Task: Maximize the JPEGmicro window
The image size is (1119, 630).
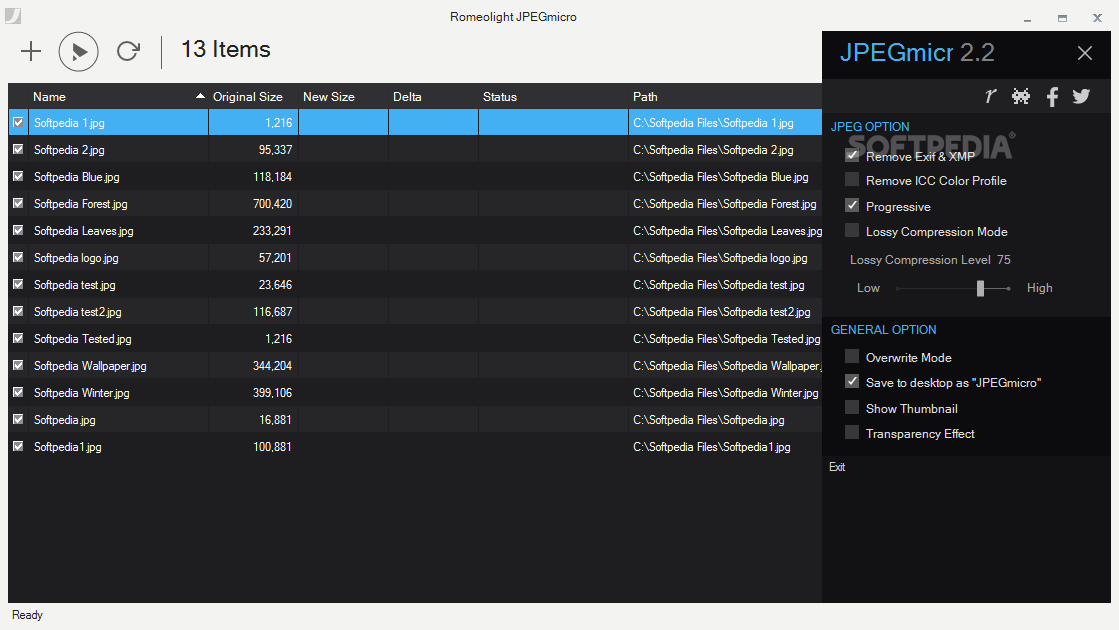Action: click(x=1063, y=18)
